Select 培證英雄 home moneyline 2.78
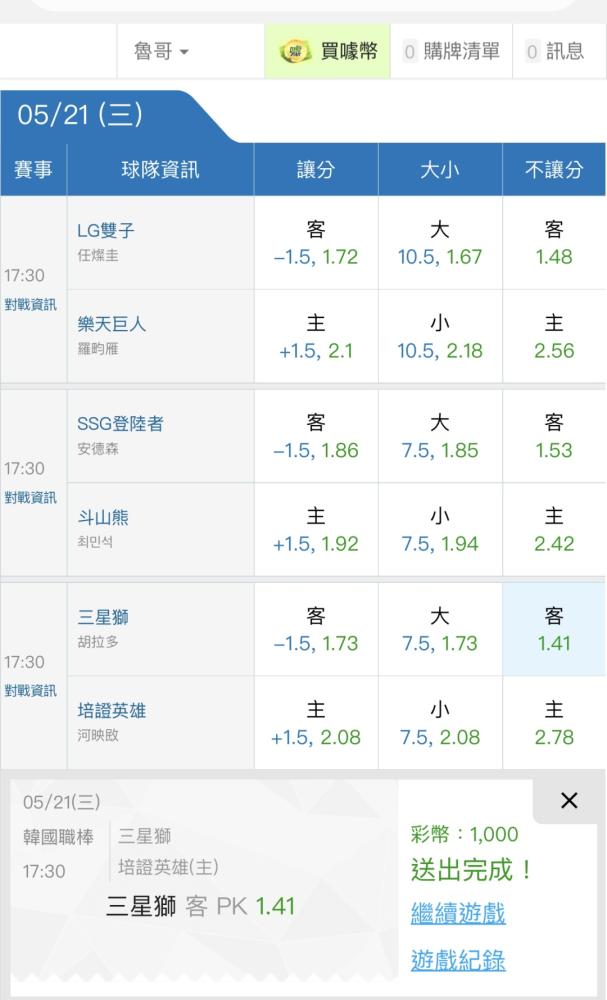607x1000 pixels. (x=553, y=723)
